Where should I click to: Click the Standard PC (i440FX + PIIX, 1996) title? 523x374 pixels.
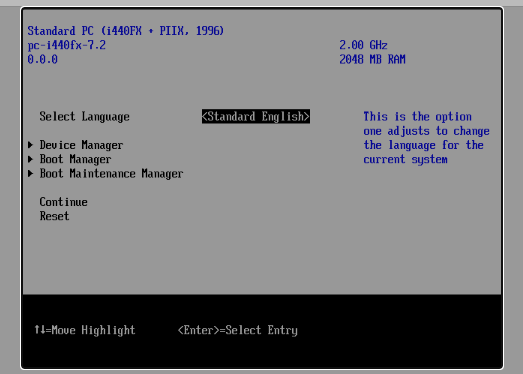[125, 31]
